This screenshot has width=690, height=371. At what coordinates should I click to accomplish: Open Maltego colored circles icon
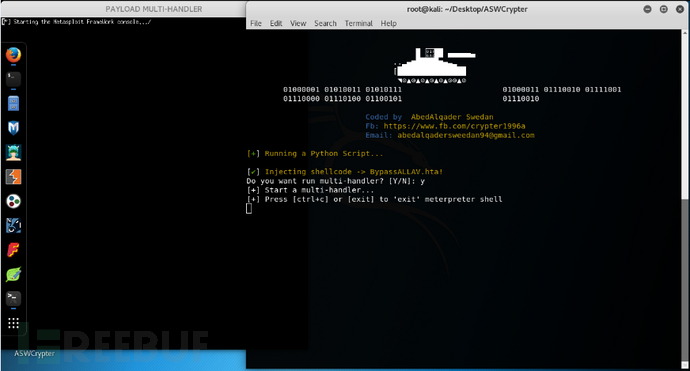coord(13,202)
